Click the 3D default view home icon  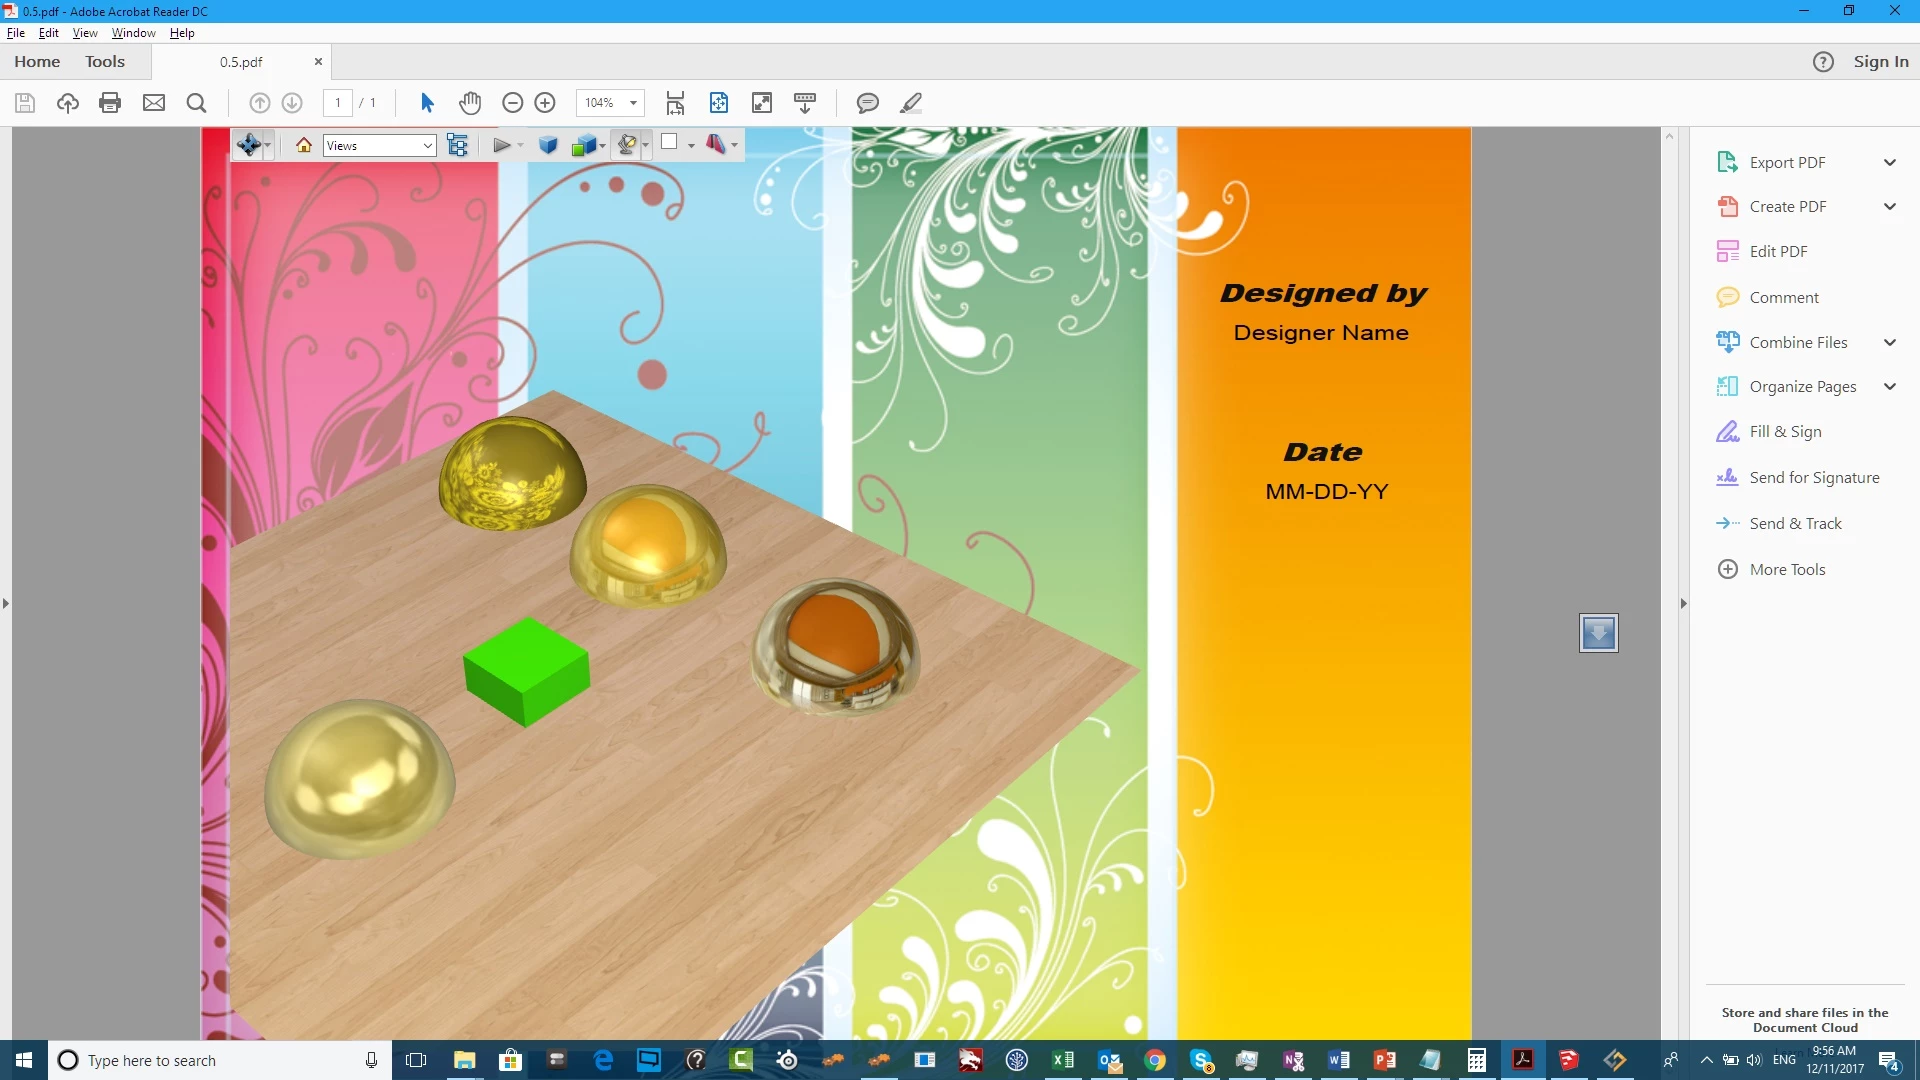pos(304,146)
